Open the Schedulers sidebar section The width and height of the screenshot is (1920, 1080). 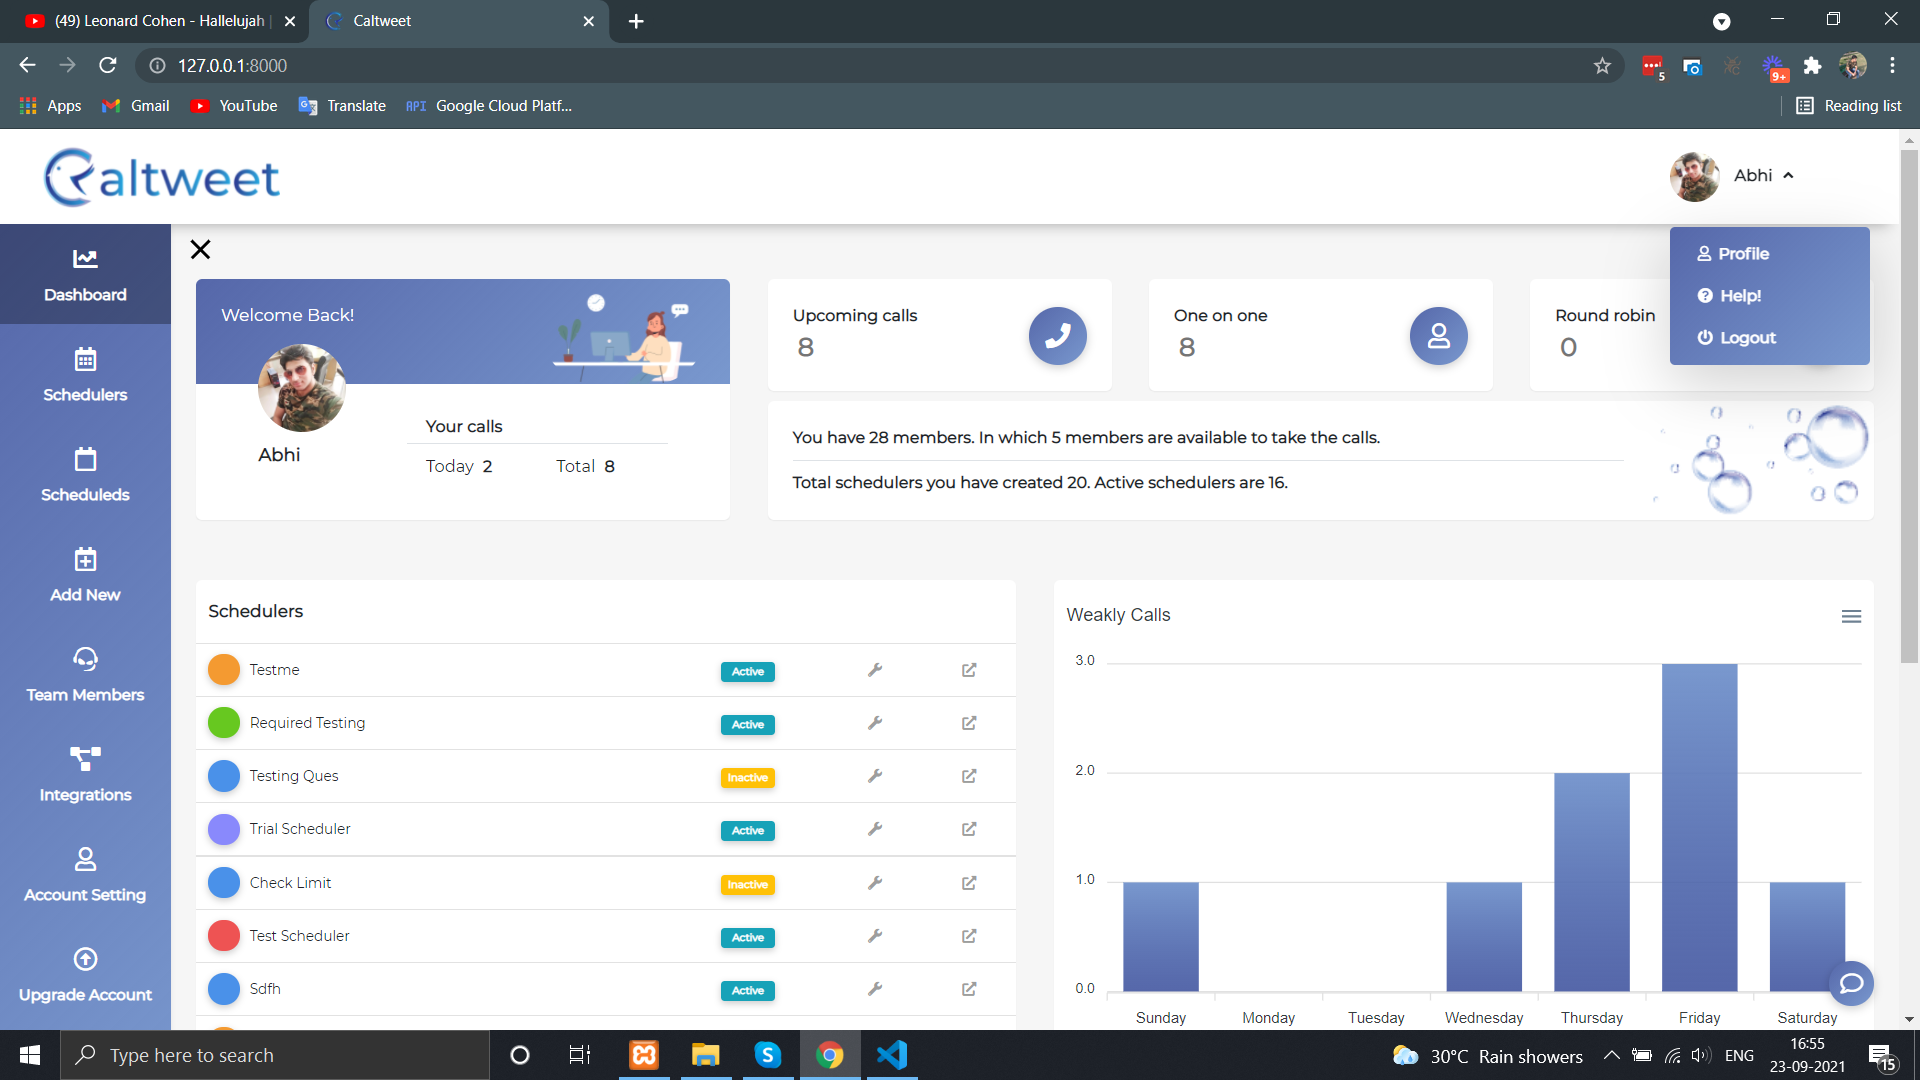(x=85, y=375)
